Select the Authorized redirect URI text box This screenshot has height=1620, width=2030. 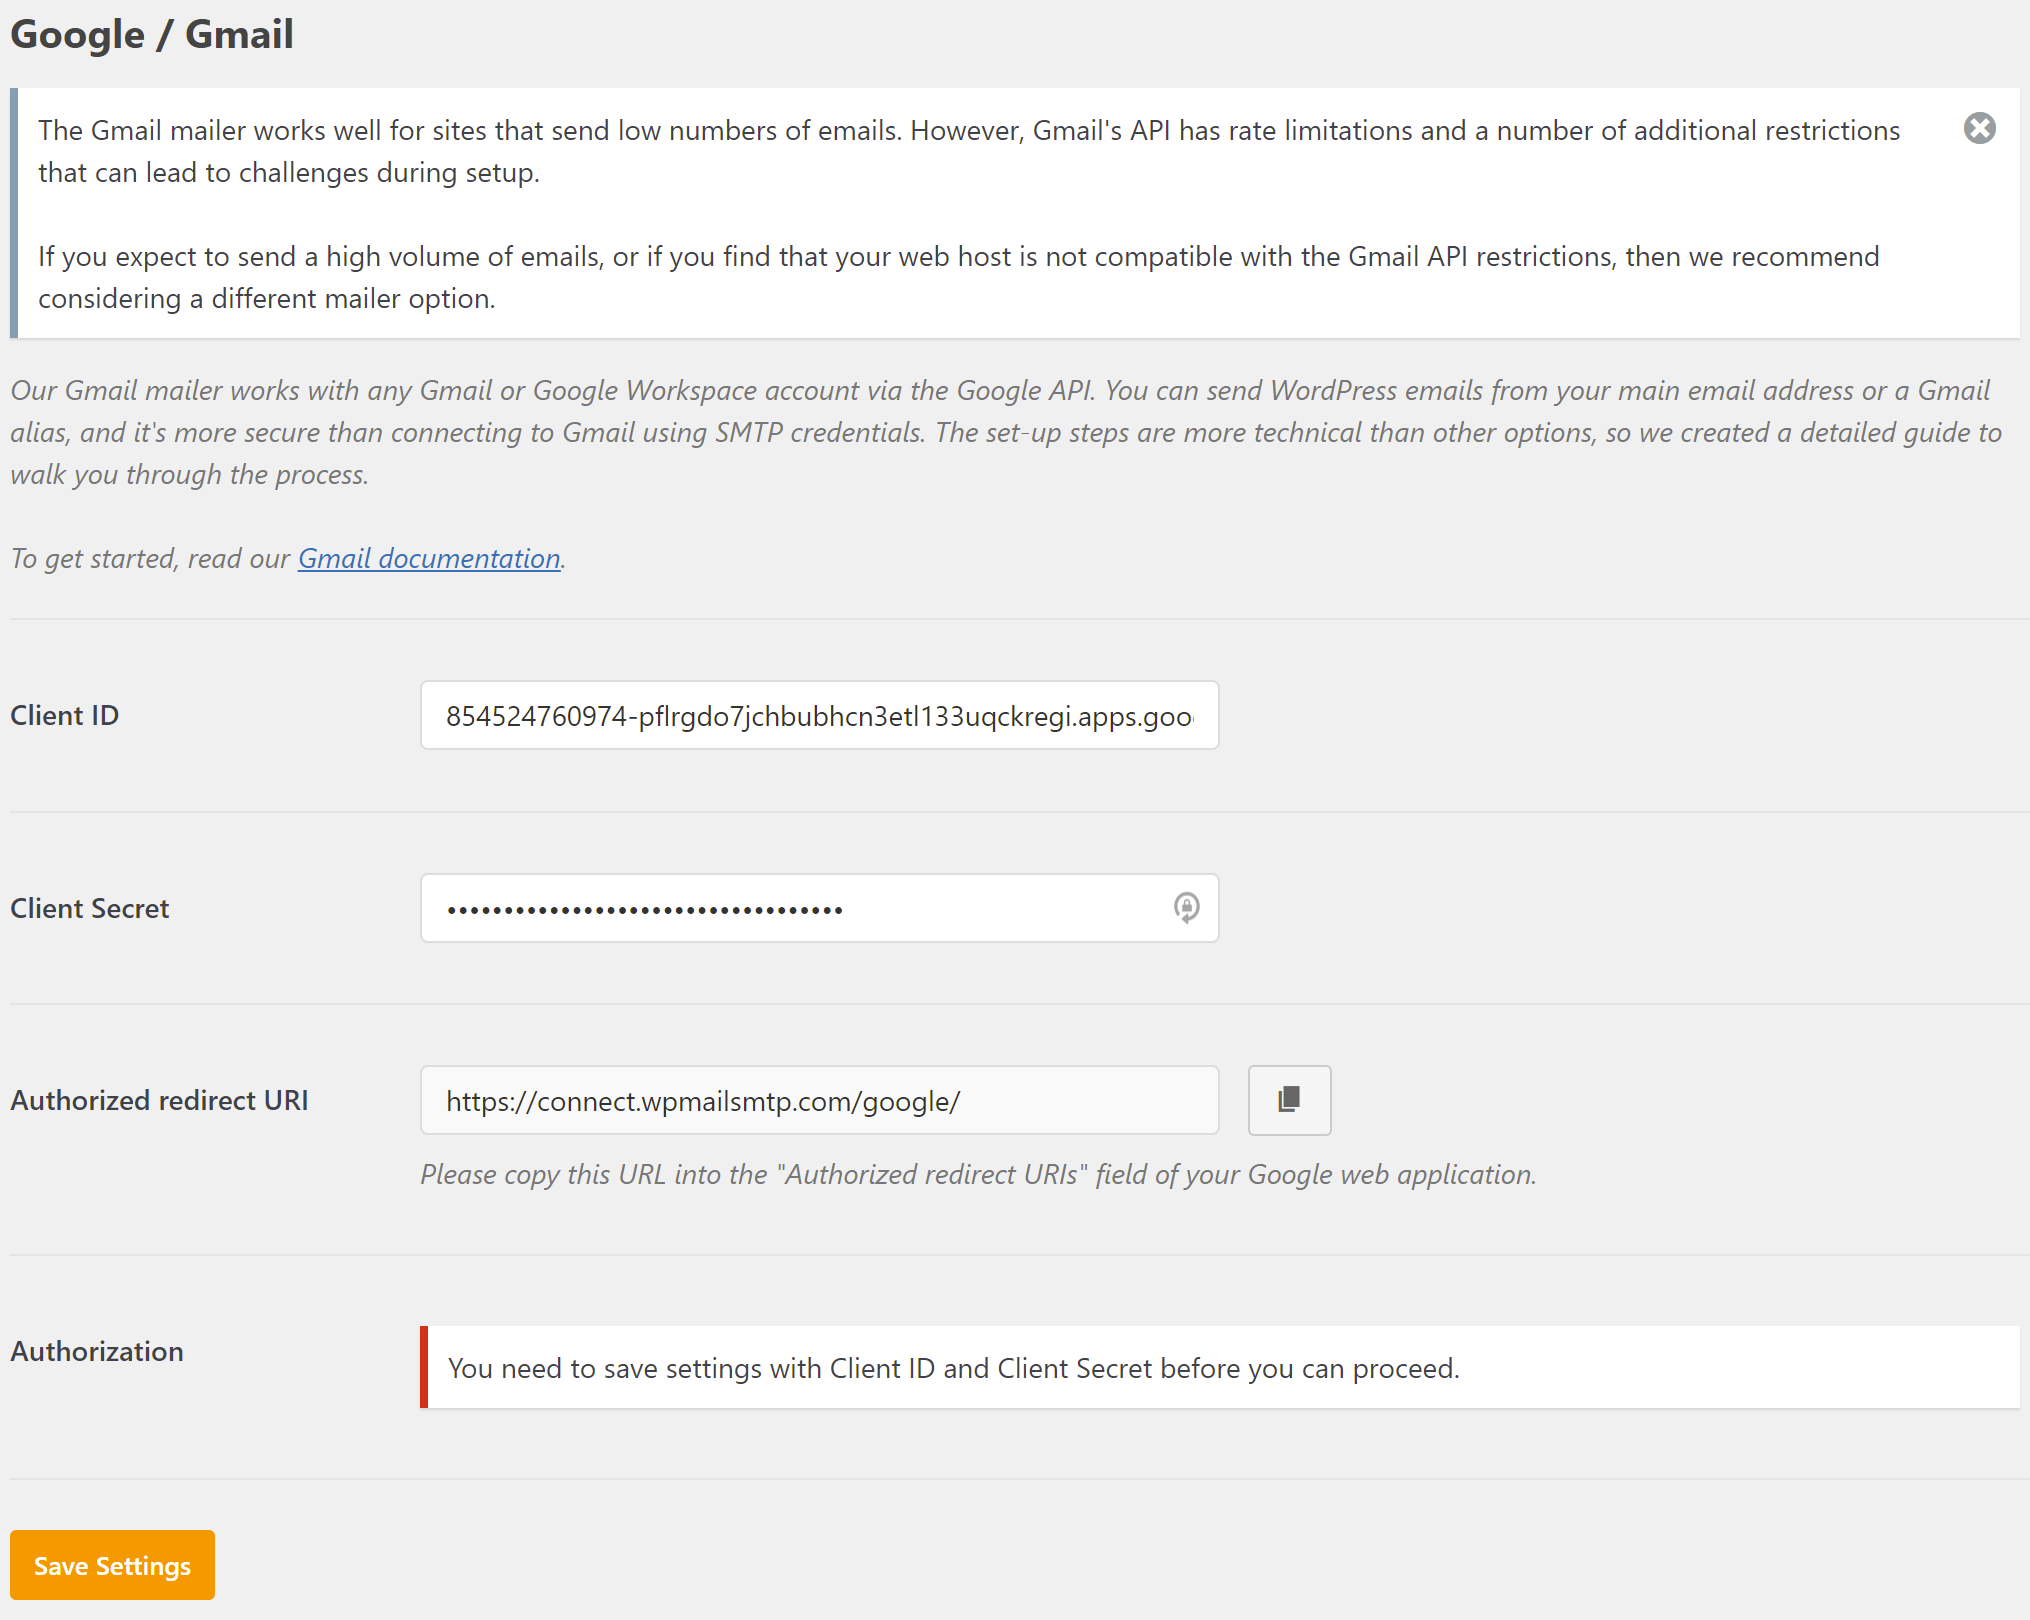click(x=819, y=1100)
